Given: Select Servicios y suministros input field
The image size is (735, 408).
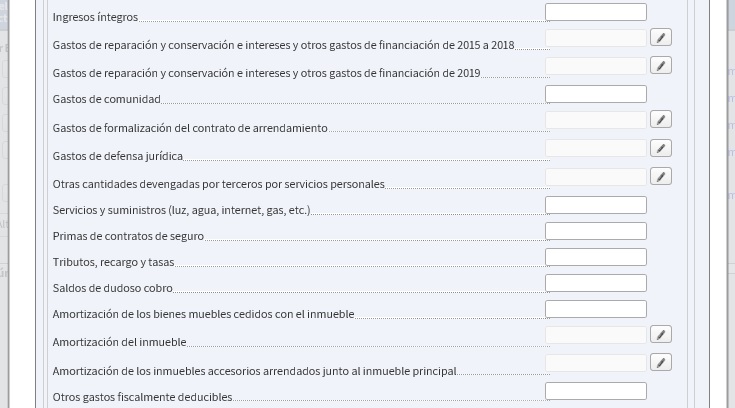Looking at the screenshot, I should click(x=596, y=205).
